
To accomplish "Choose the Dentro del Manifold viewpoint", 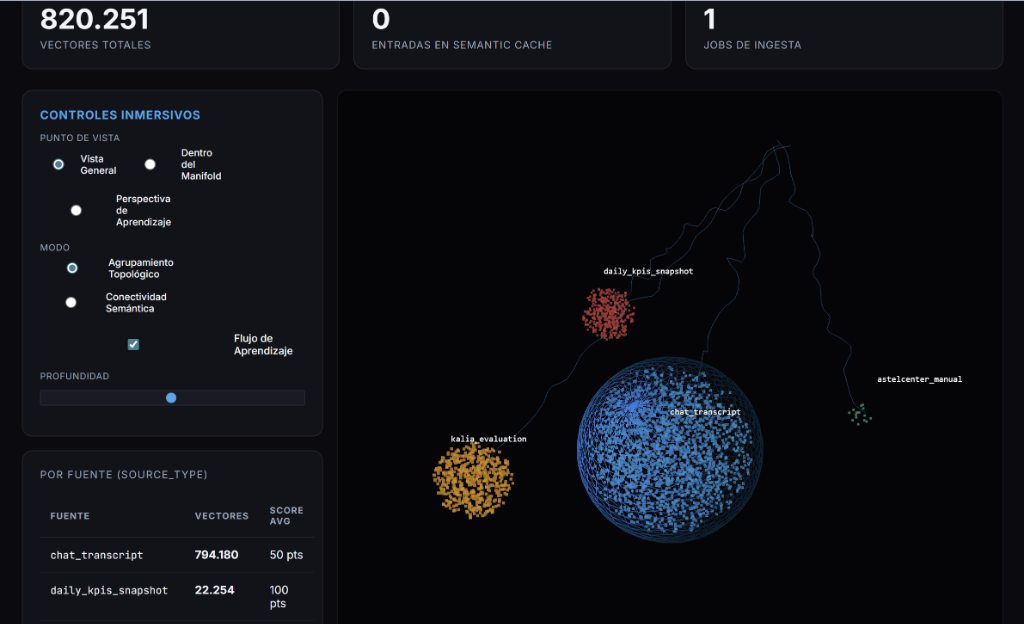I will [150, 164].
